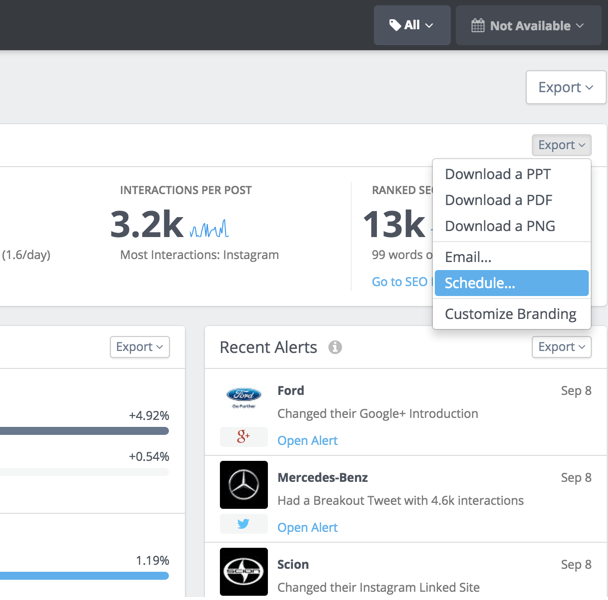Click the Scion logo icon
Viewport: 608px width, 600px height.
(243, 572)
